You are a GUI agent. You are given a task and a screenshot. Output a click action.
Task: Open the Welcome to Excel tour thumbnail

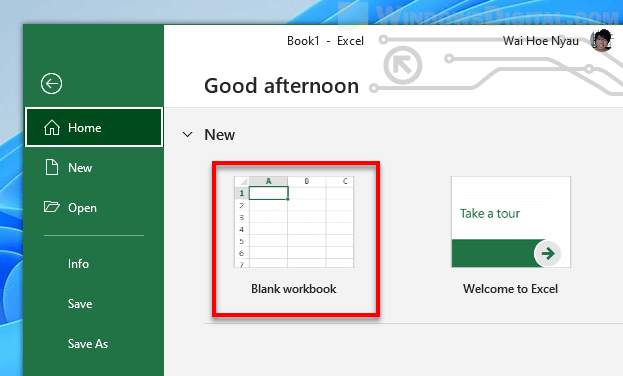(511, 222)
